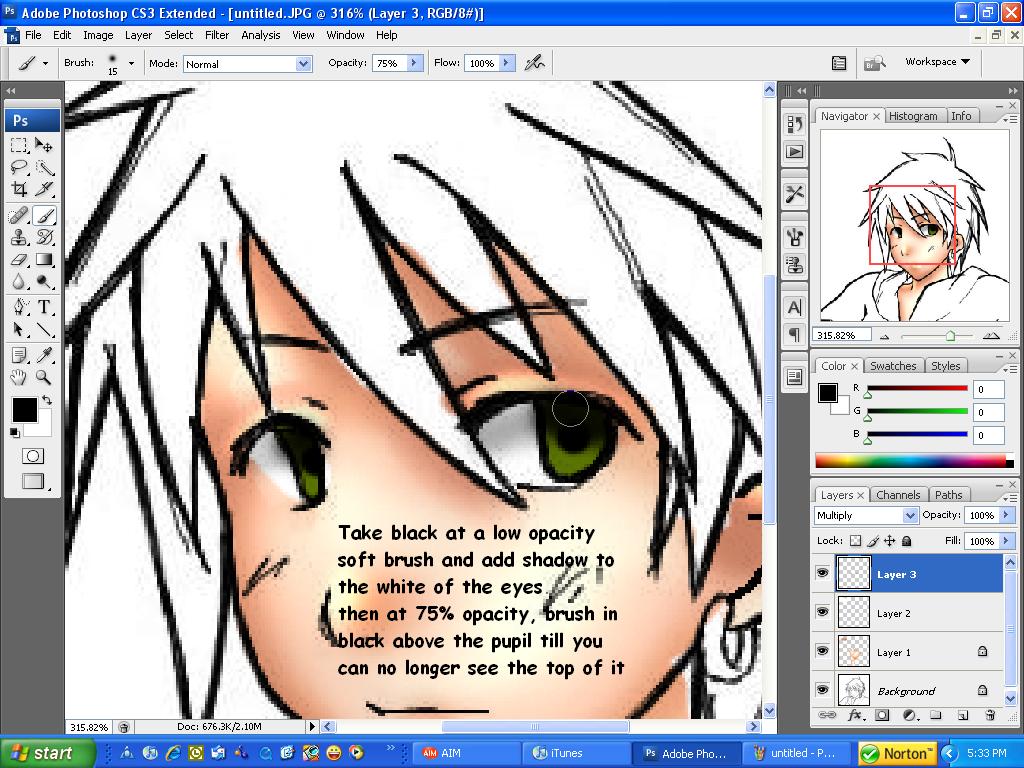This screenshot has width=1024, height=768.
Task: Select the Crop tool
Action: 19,189
